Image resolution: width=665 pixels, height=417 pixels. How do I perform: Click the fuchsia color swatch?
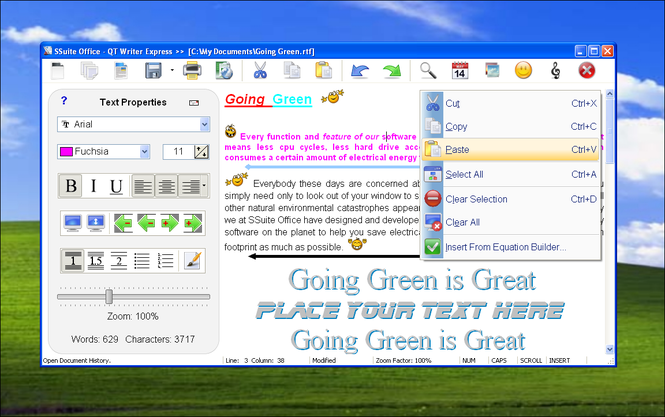(x=66, y=151)
